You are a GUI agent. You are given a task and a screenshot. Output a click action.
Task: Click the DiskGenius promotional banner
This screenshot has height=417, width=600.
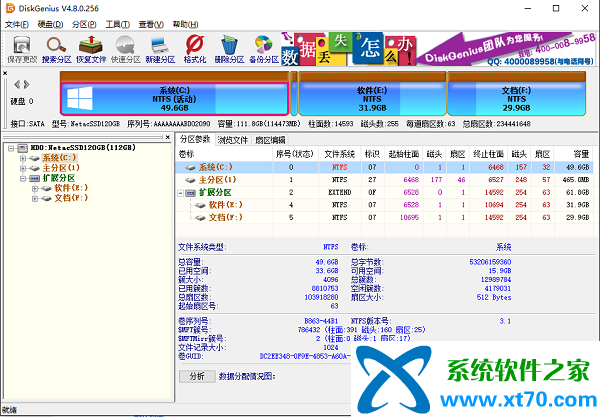tap(438, 49)
